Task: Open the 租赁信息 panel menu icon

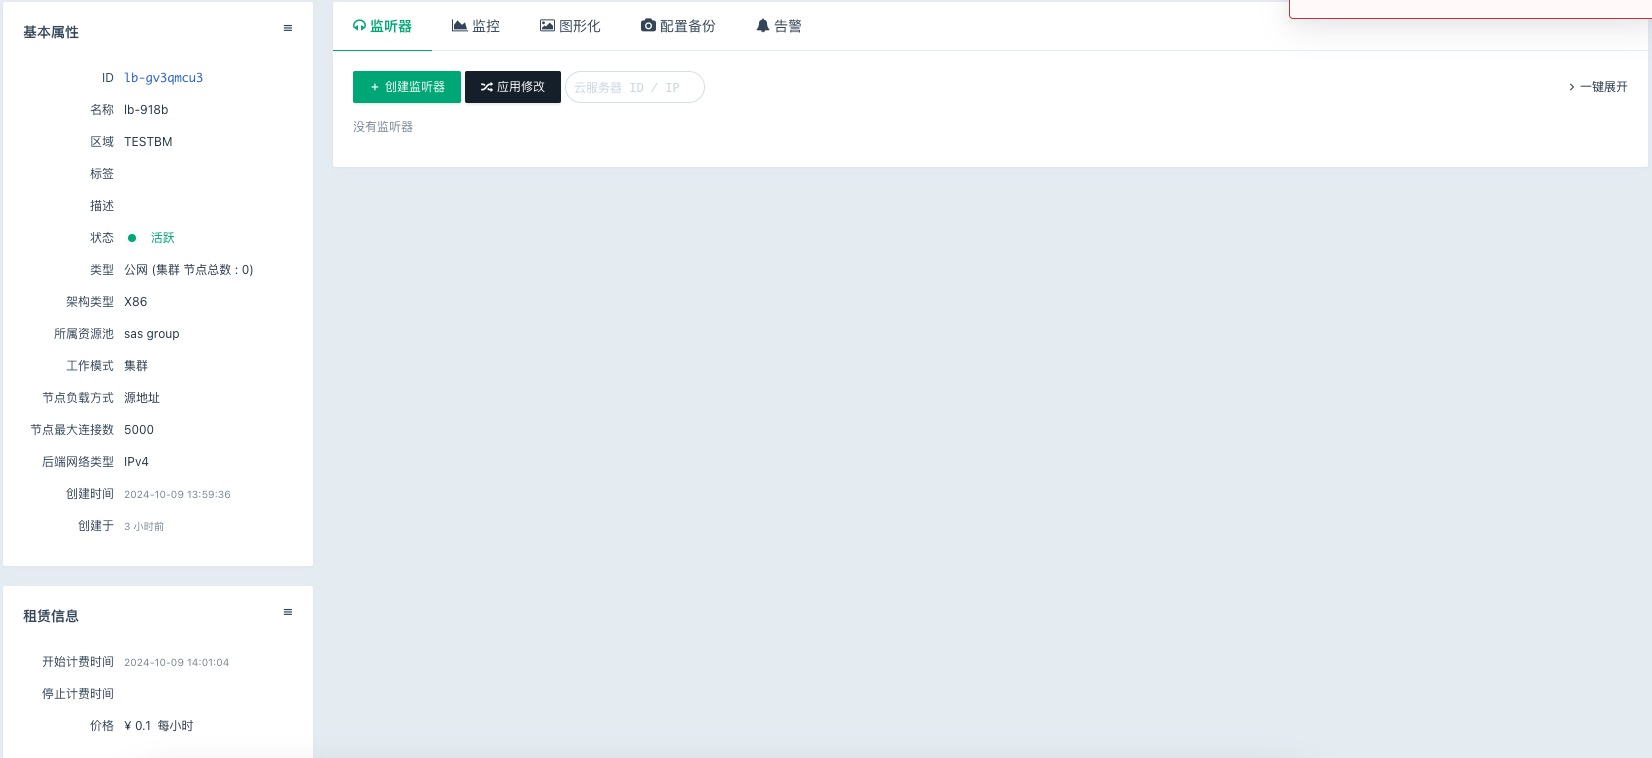Action: [288, 613]
